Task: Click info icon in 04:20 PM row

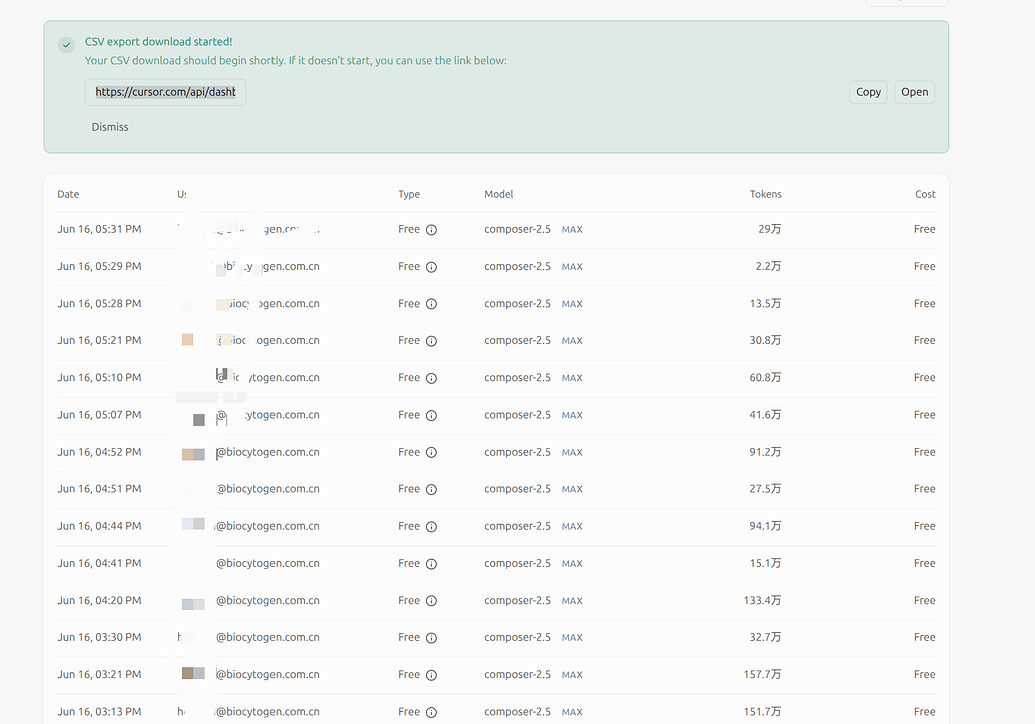Action: (431, 601)
